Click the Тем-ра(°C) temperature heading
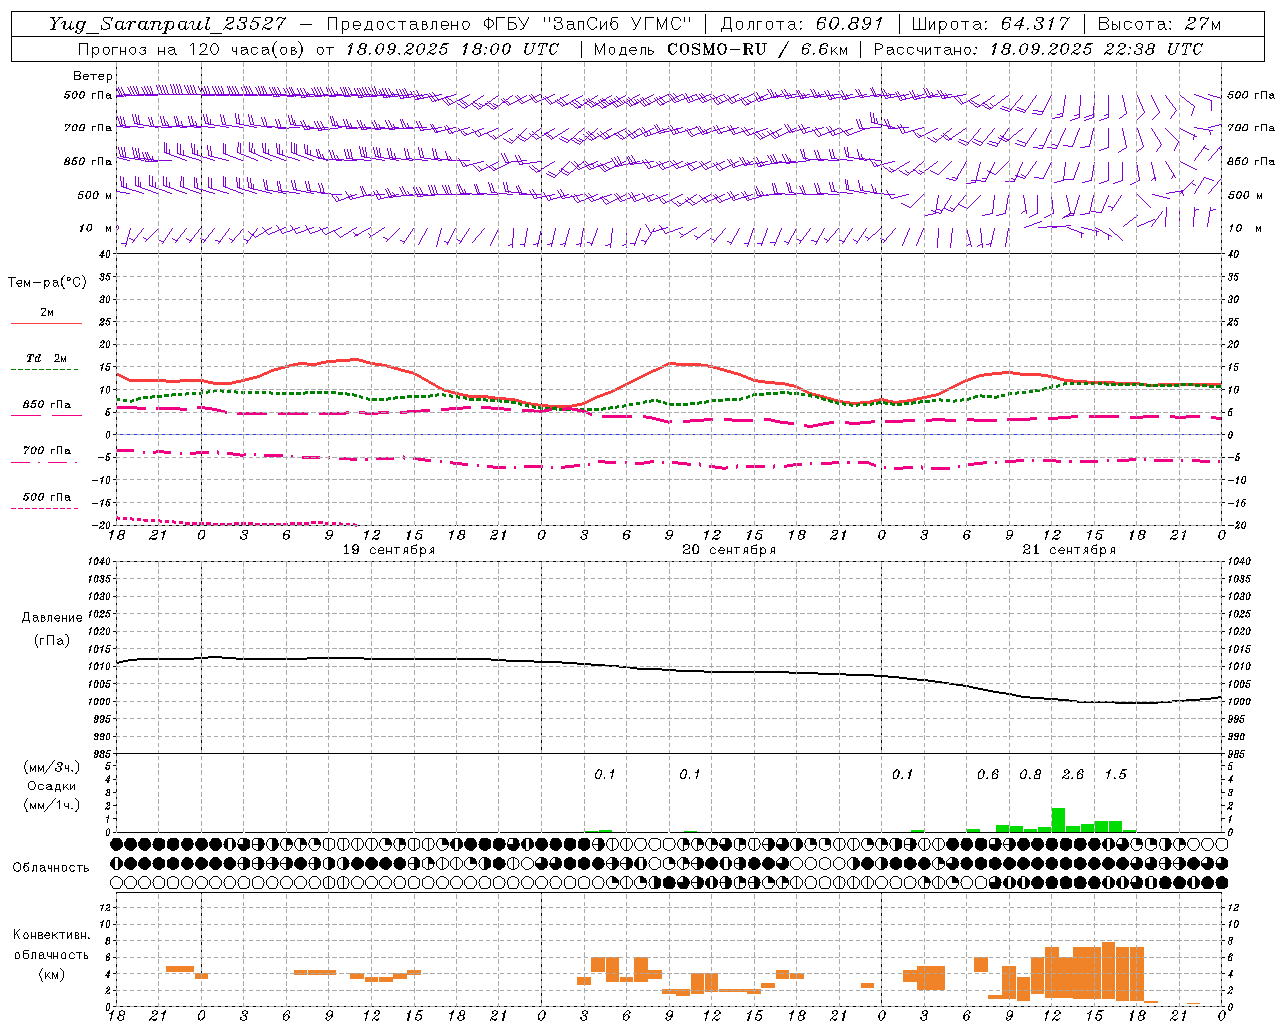 click(x=47, y=283)
